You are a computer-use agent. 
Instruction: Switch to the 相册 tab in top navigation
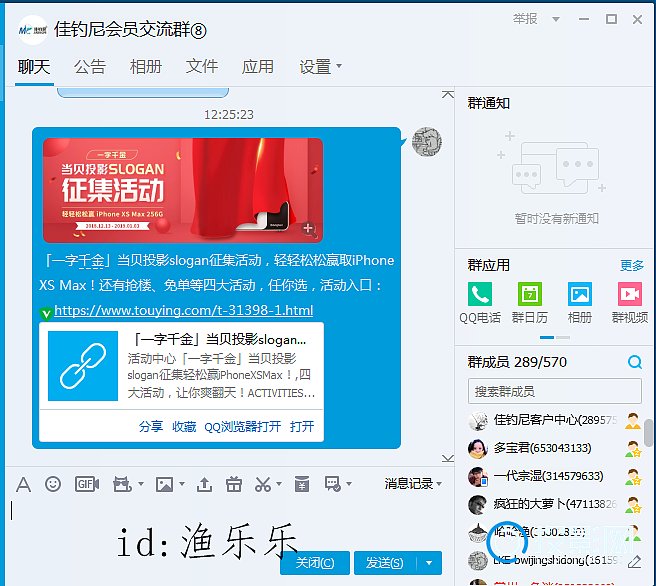(x=146, y=67)
